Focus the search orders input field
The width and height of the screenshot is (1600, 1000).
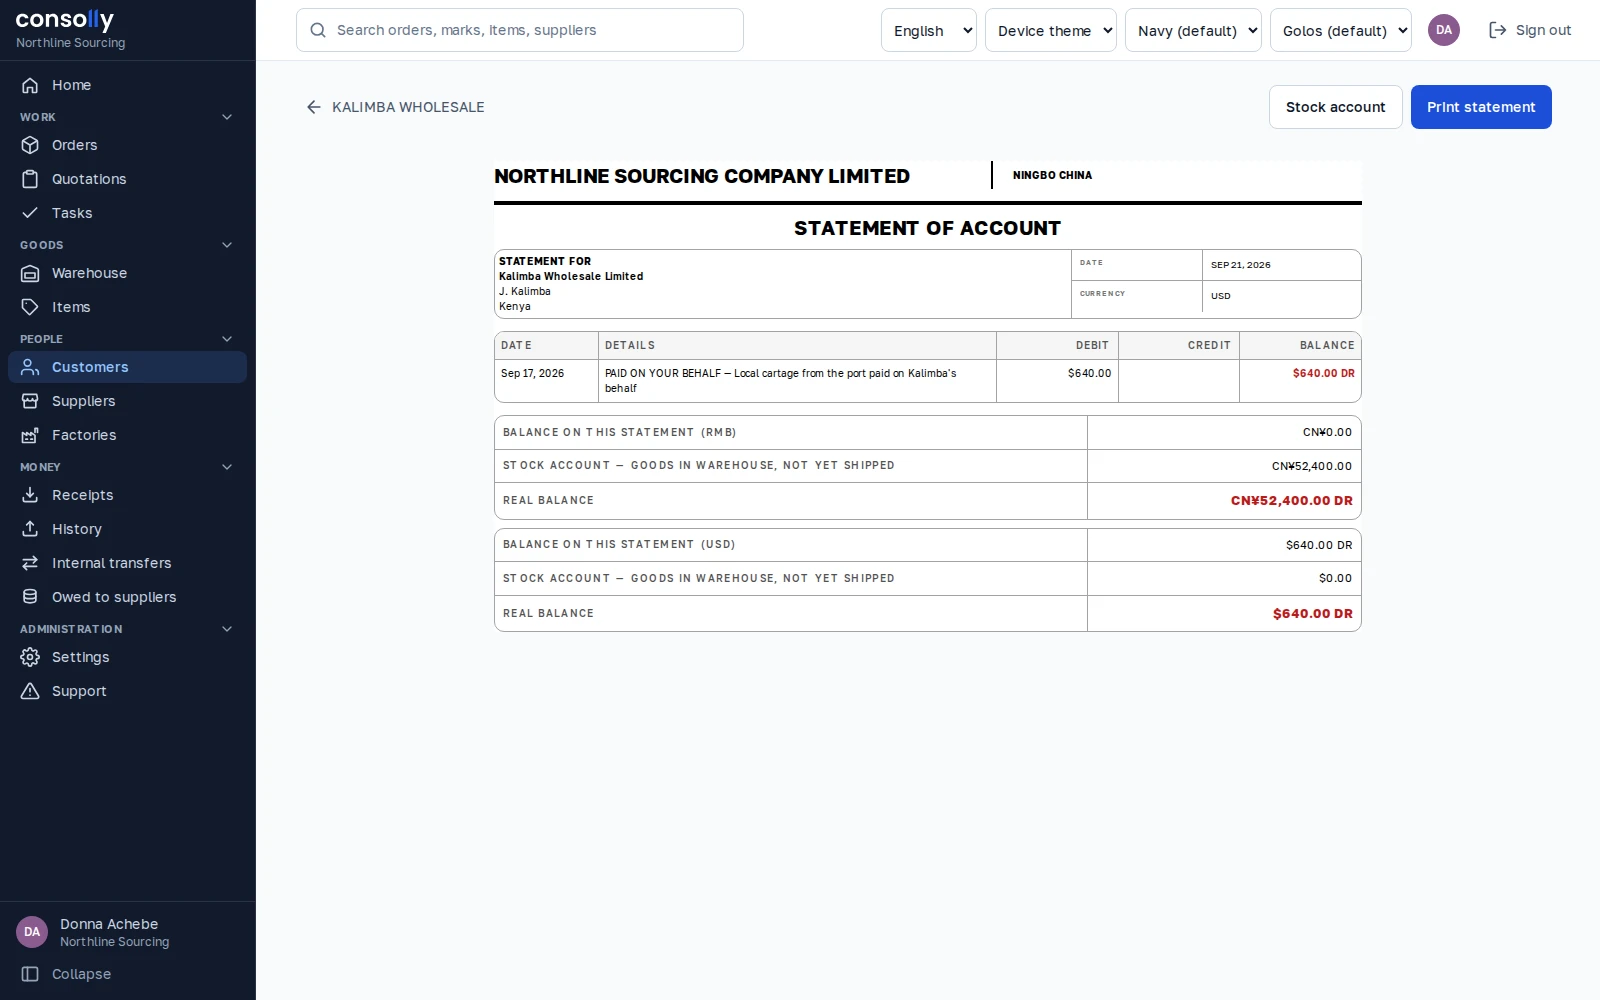coord(520,30)
